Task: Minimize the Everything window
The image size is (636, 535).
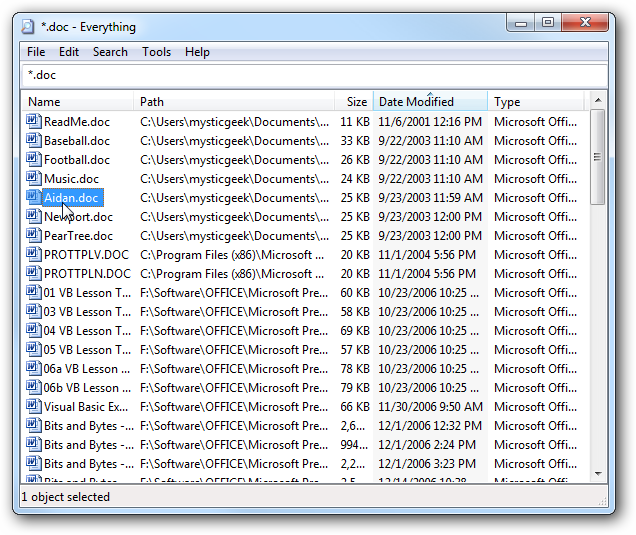Action: pos(521,23)
